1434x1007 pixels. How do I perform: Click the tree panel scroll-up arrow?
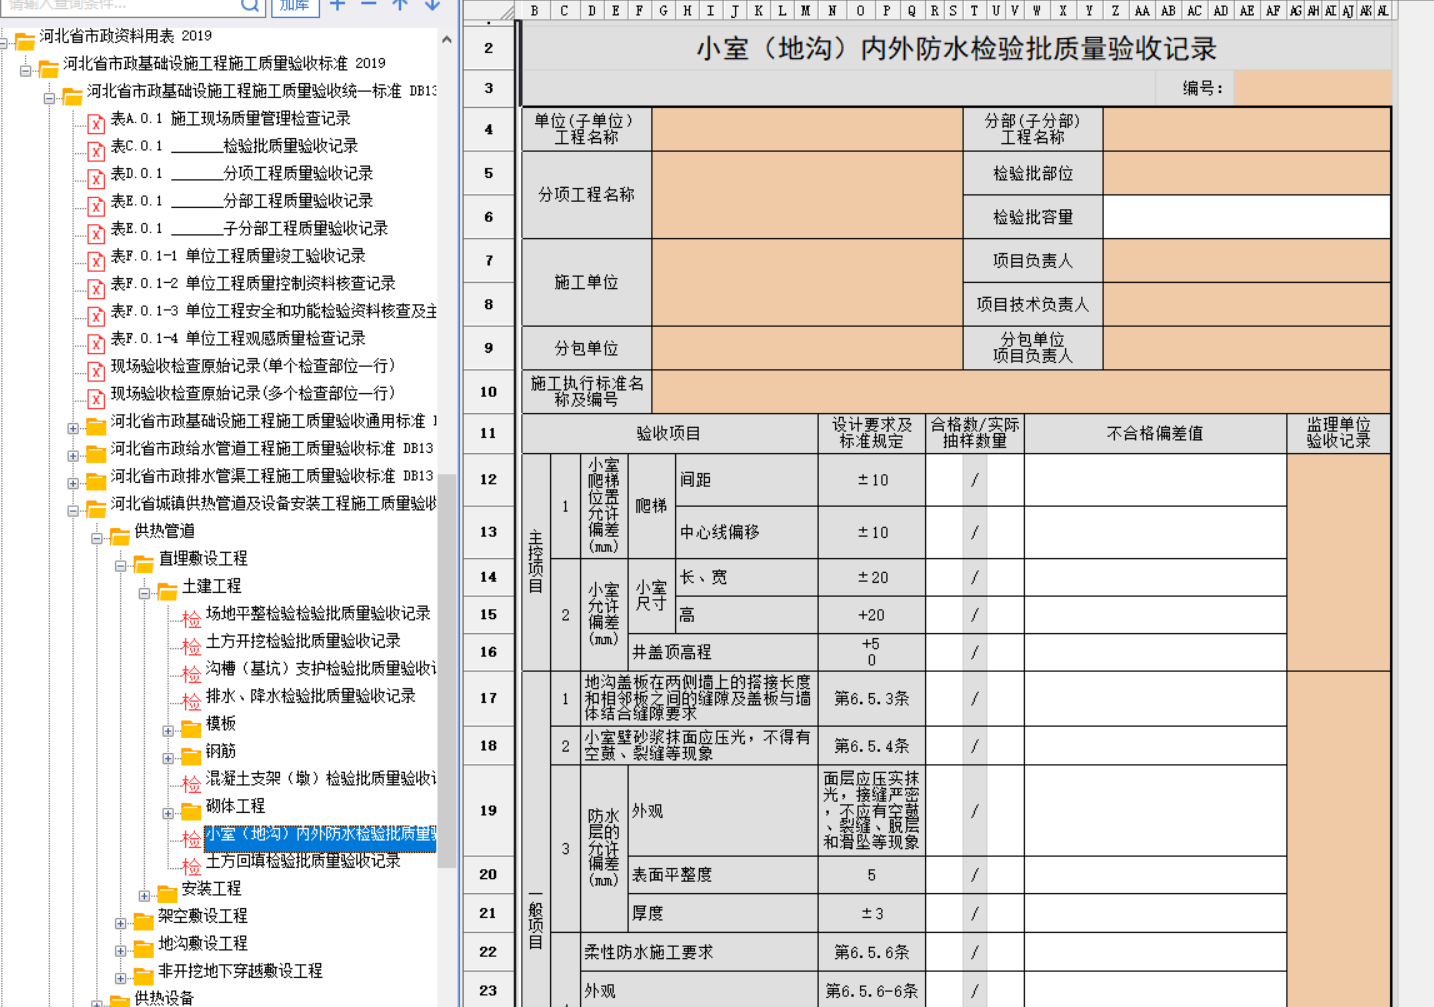(x=446, y=40)
